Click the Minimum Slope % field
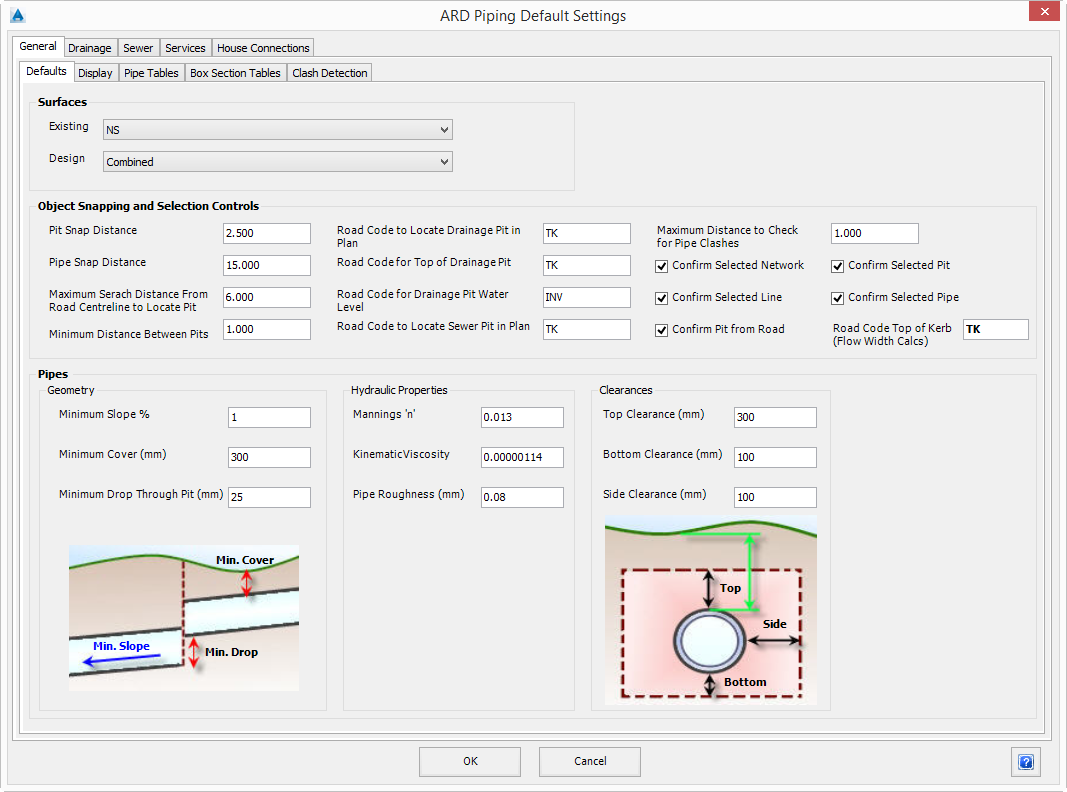 click(269, 417)
